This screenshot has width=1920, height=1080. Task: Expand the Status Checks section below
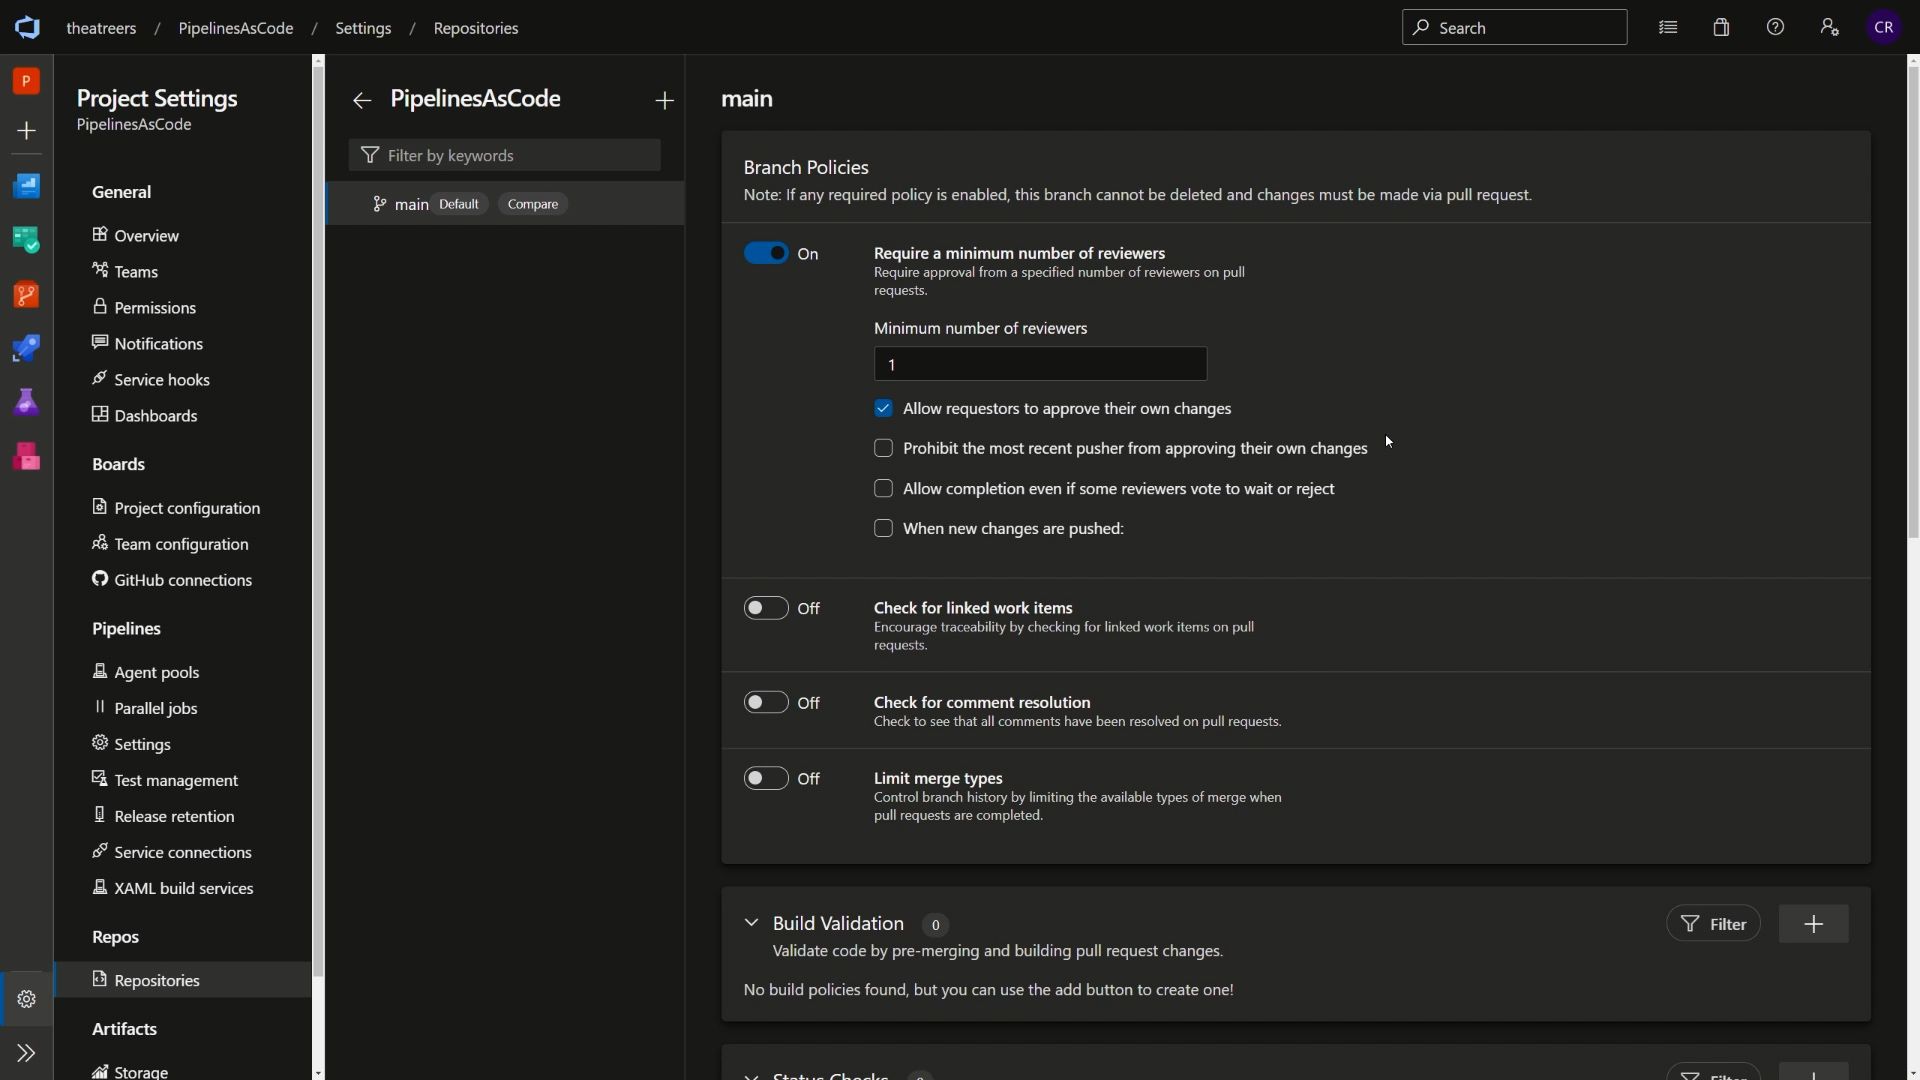coord(750,1075)
